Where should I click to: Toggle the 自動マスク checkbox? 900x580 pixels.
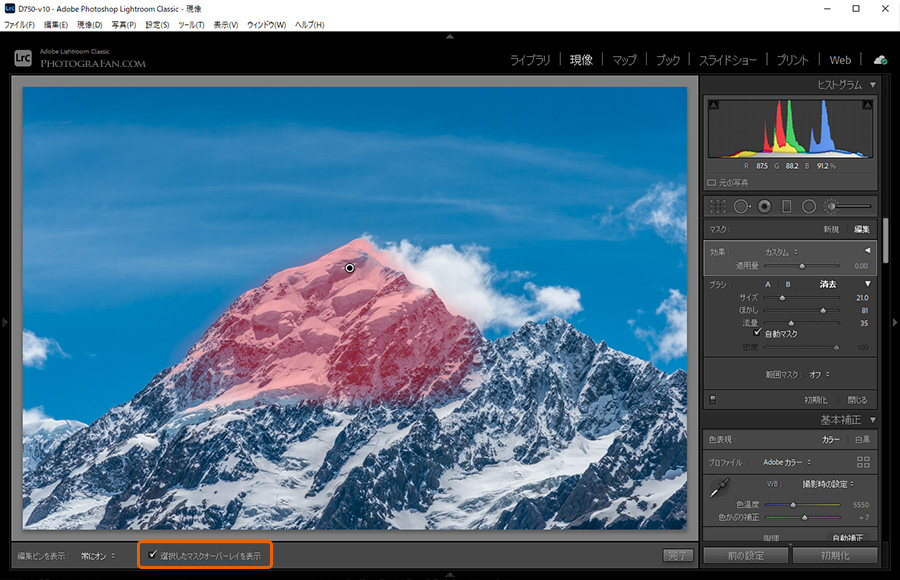click(758, 332)
